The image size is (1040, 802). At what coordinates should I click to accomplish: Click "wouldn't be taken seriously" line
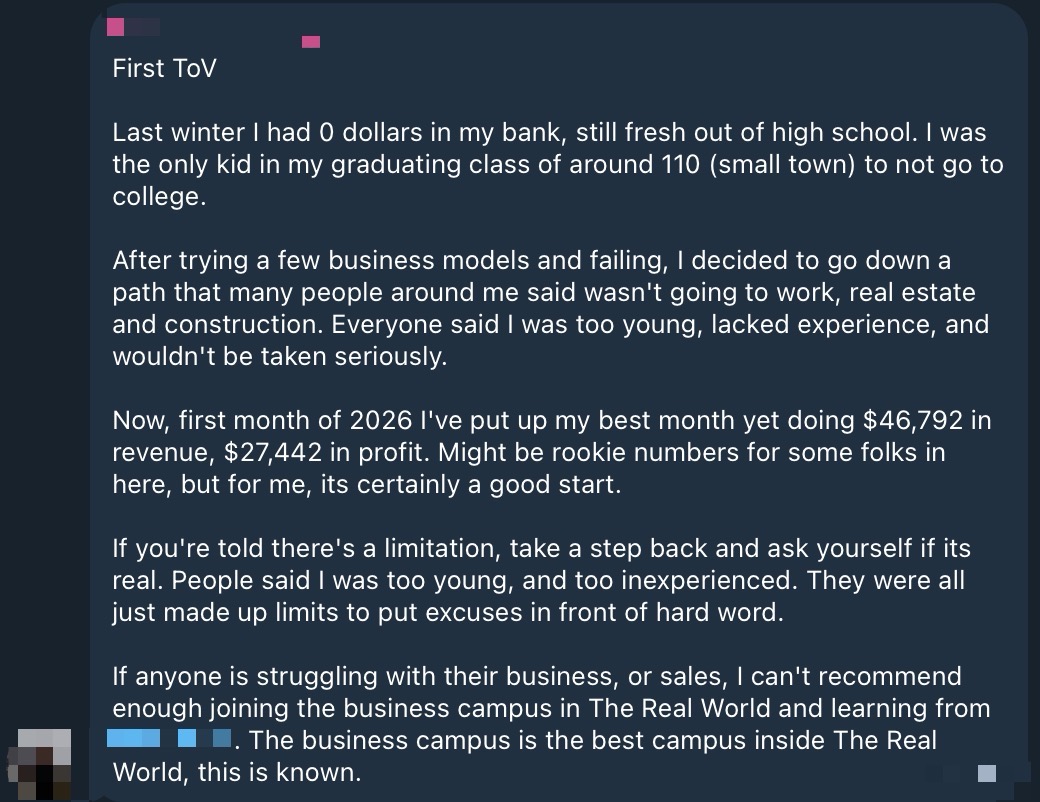tap(279, 357)
